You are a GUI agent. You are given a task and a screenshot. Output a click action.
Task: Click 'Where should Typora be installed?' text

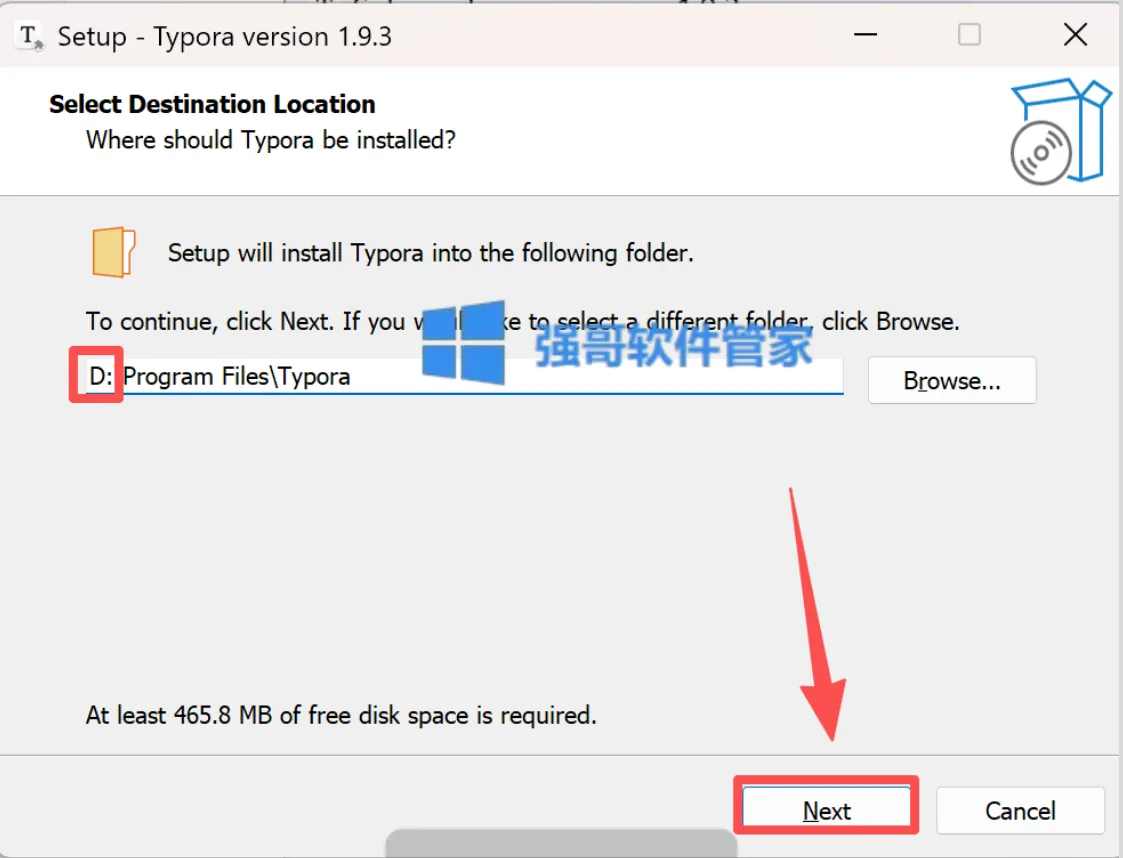click(271, 140)
